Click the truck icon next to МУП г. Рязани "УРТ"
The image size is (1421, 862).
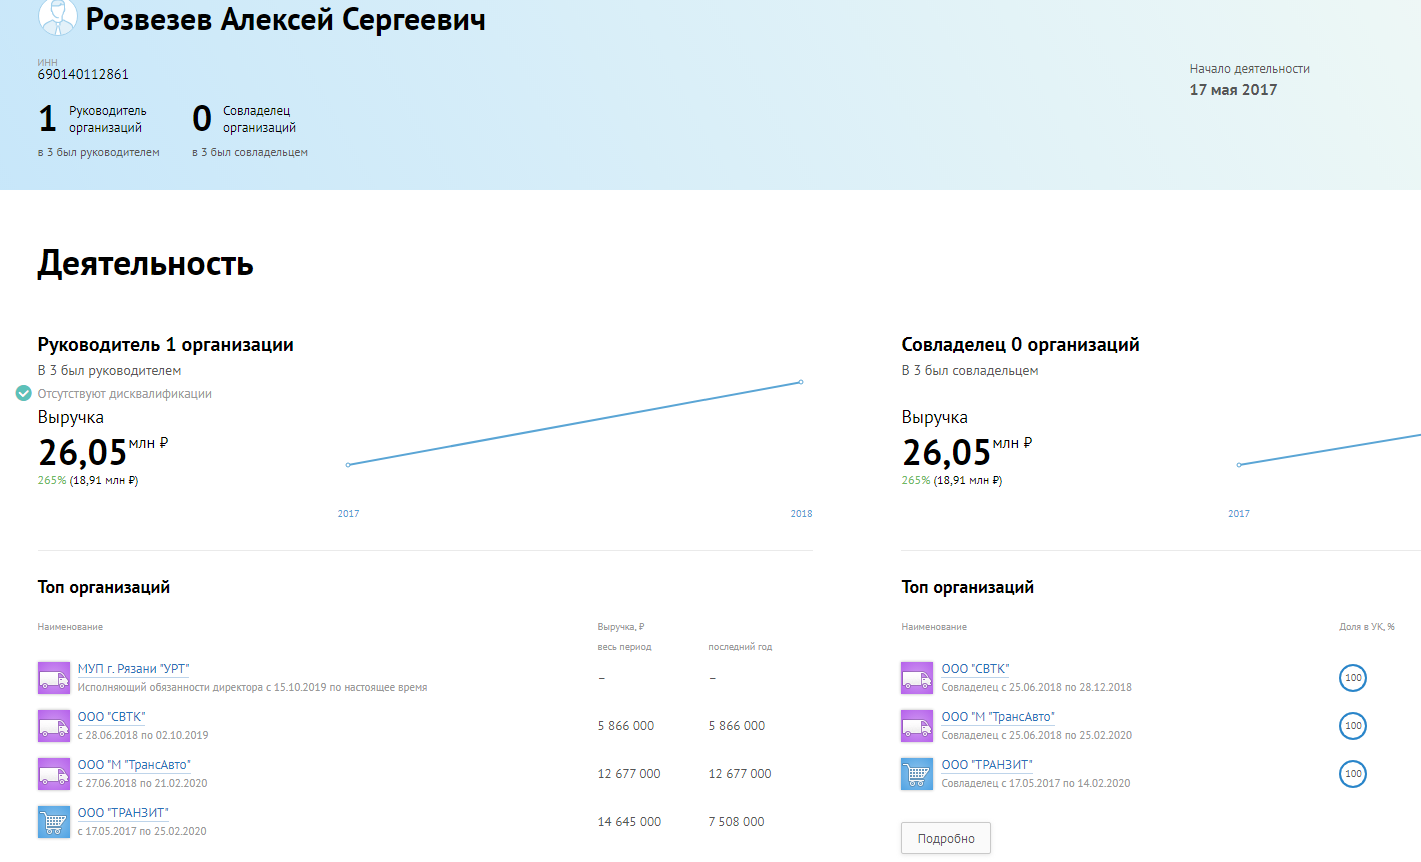[54, 678]
